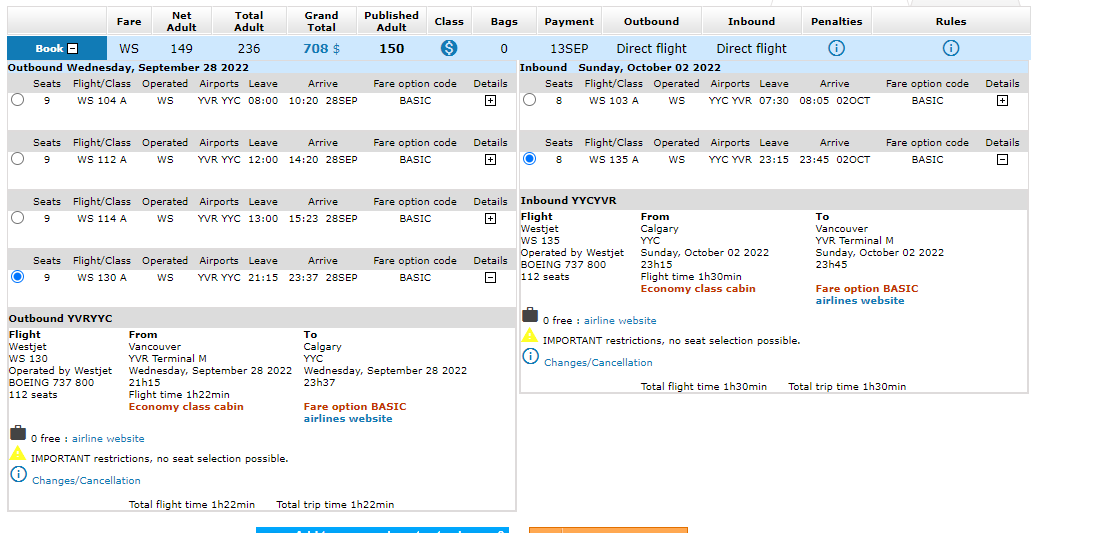Open the Rules info icon
The image size is (1100, 533).
pos(951,48)
